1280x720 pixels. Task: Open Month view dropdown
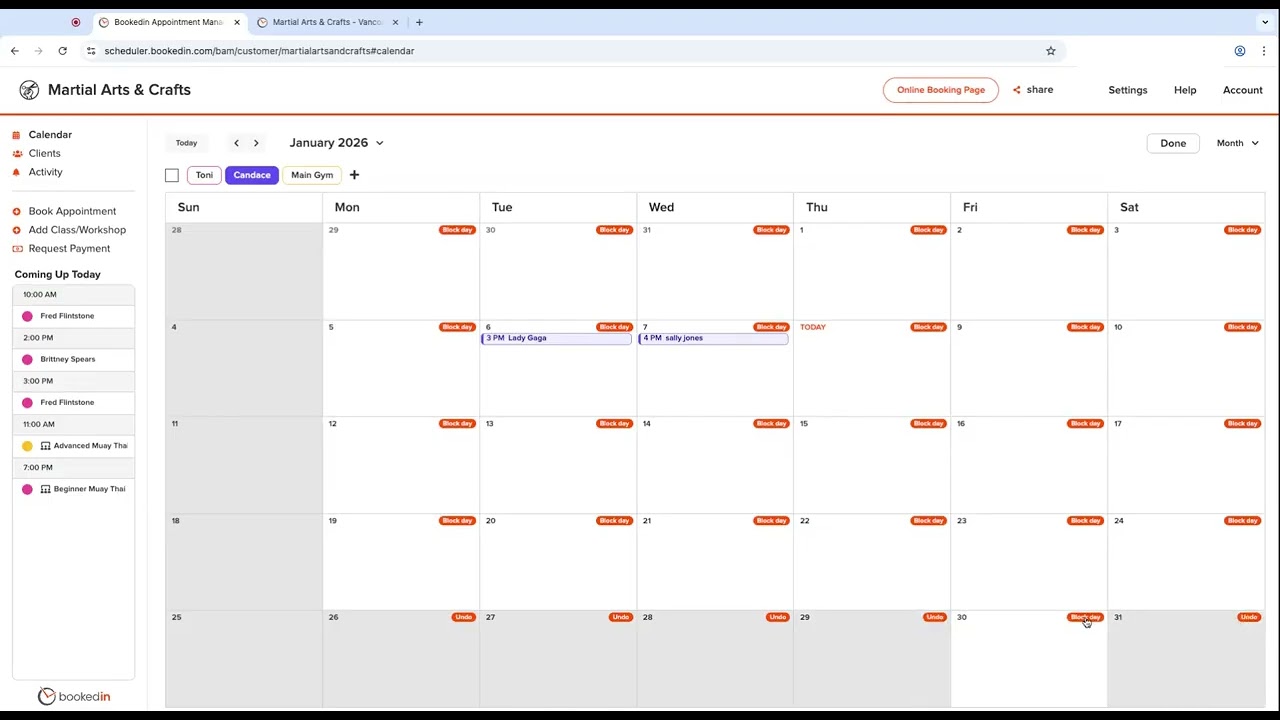1237,143
